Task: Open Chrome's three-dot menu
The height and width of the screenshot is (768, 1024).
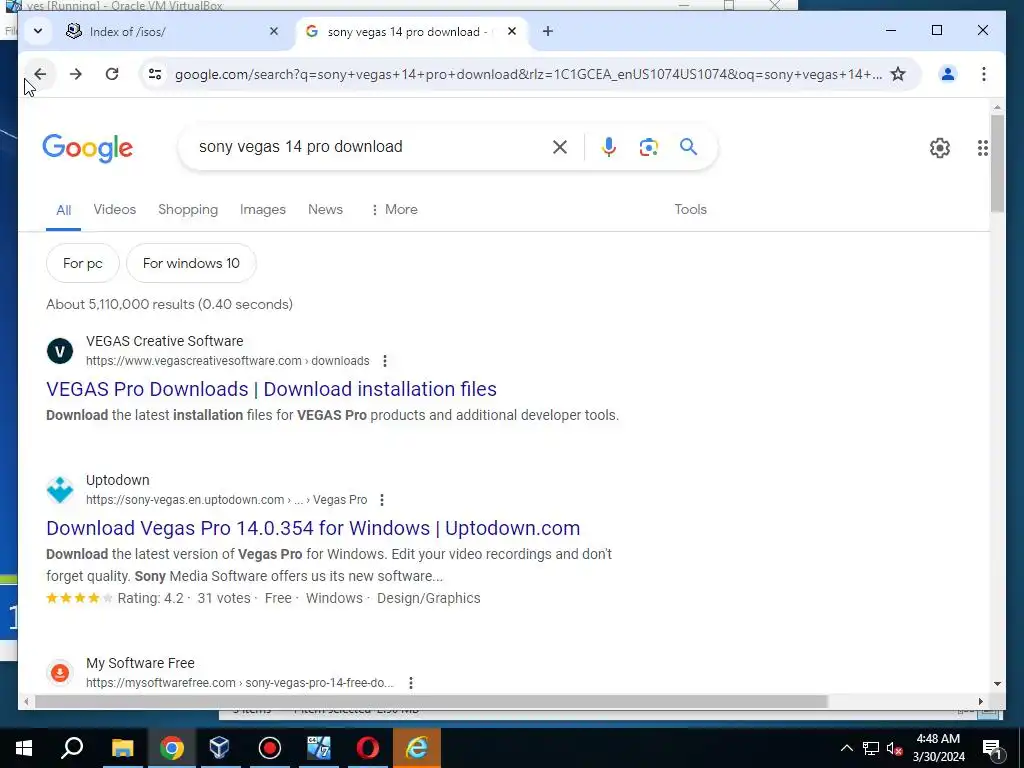Action: coord(984,74)
